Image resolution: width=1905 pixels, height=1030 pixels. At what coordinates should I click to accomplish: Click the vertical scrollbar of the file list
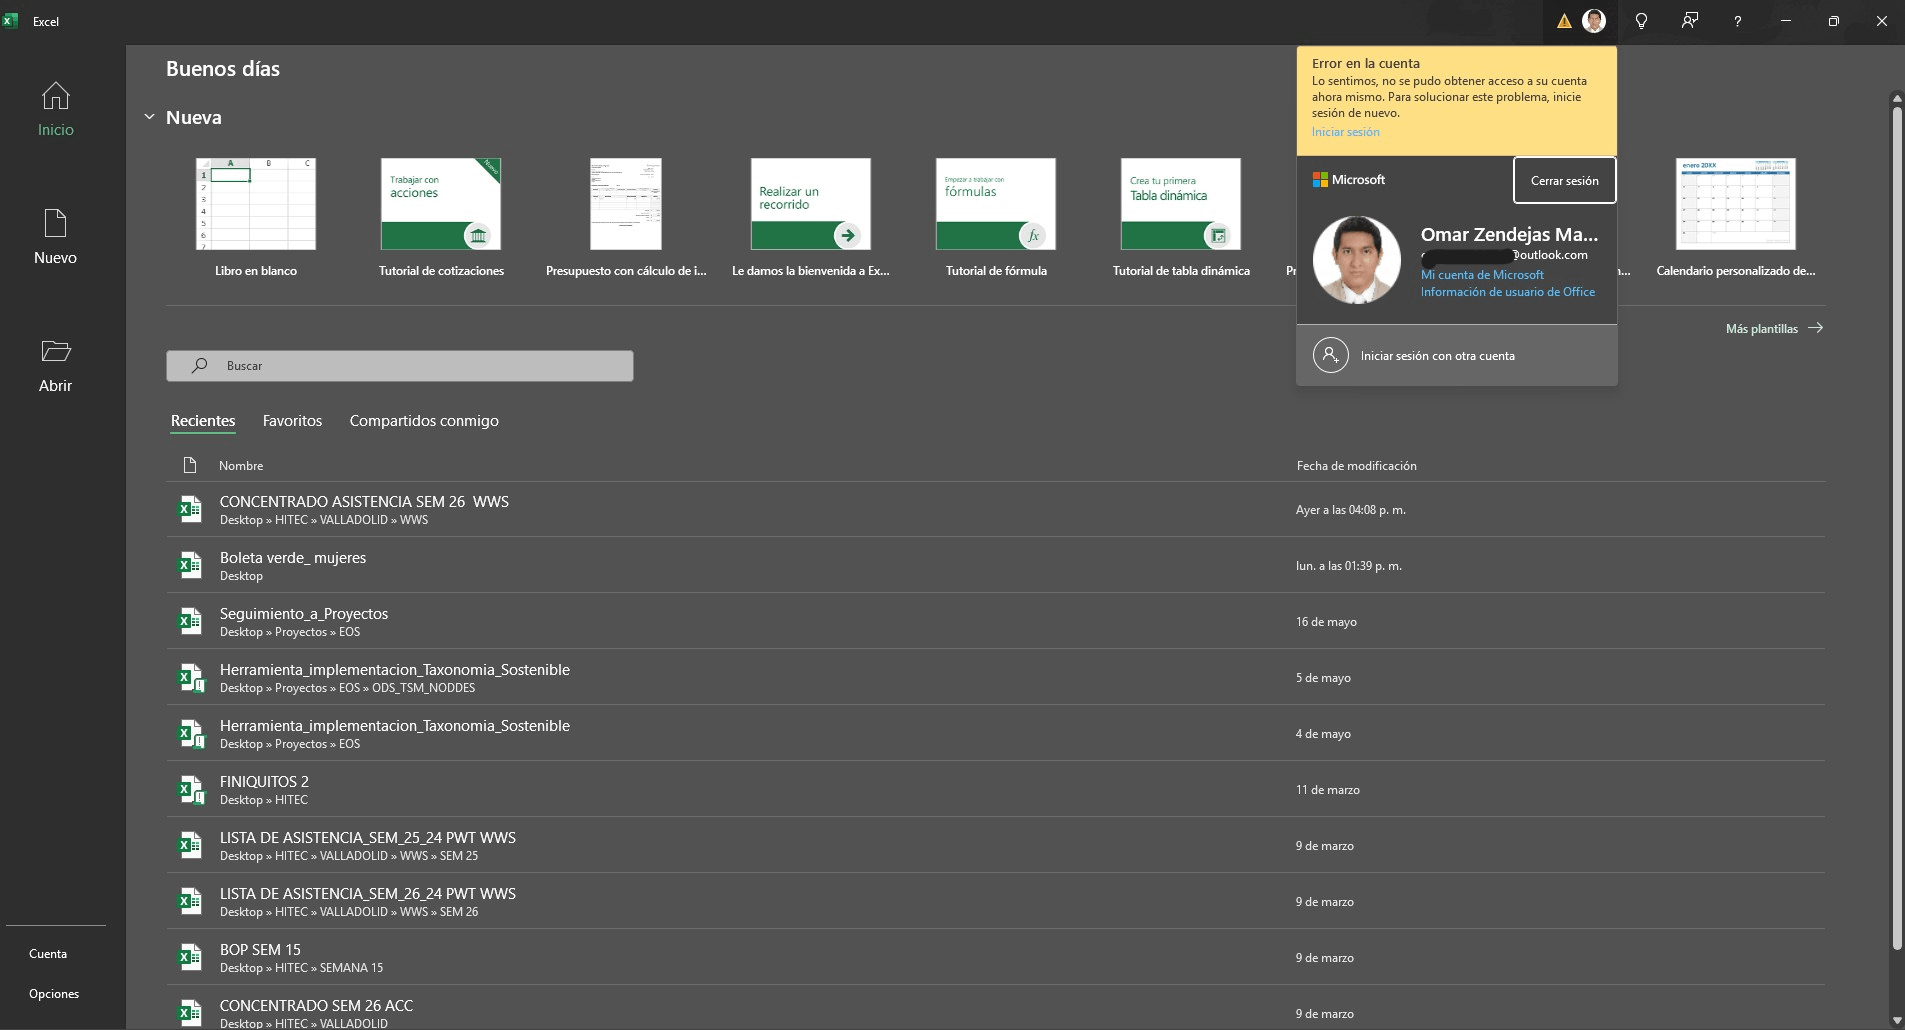coord(1896,528)
